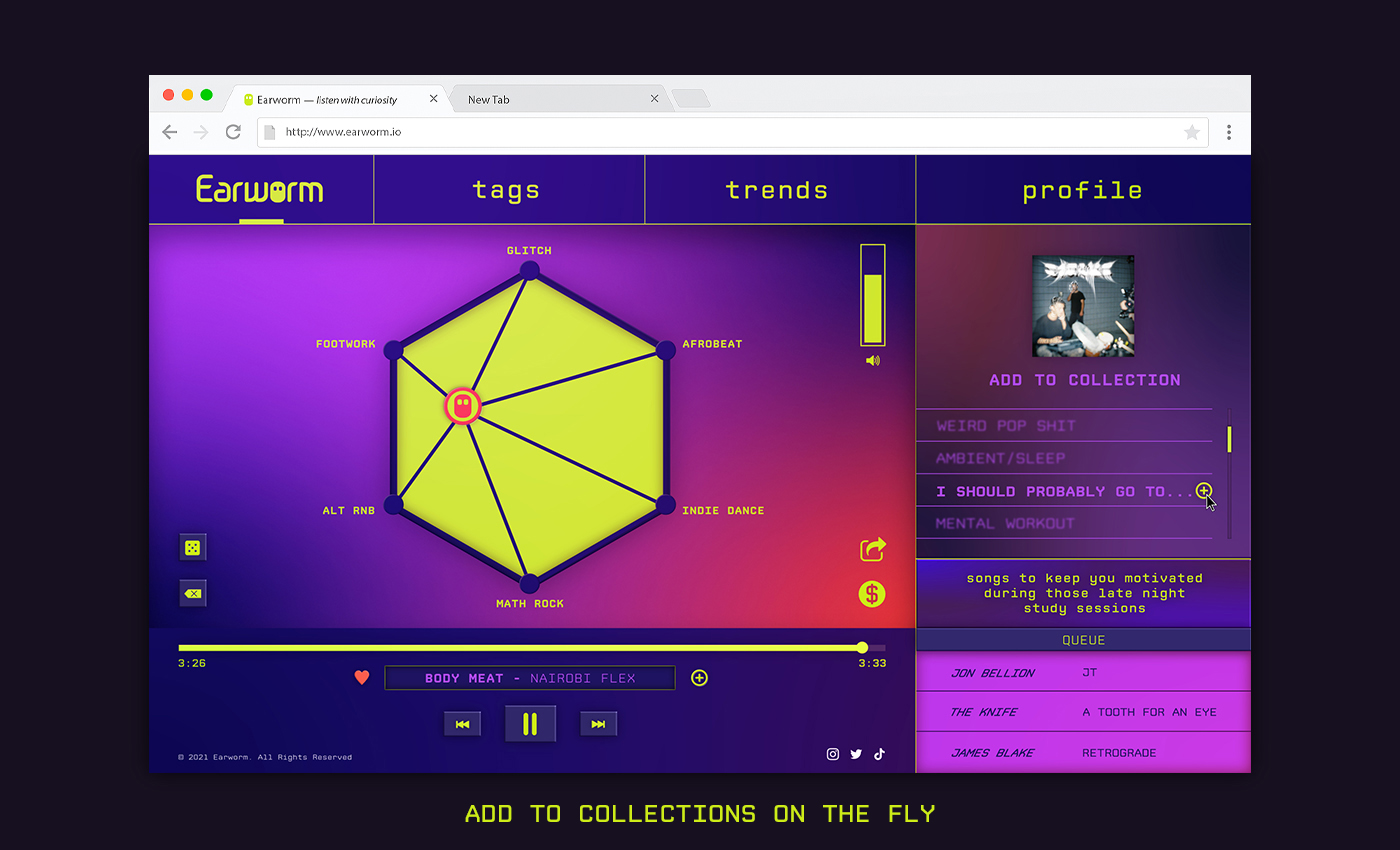This screenshot has height=850, width=1400.
Task: Click the Add to Collection heading
Action: pyautogui.click(x=1085, y=380)
